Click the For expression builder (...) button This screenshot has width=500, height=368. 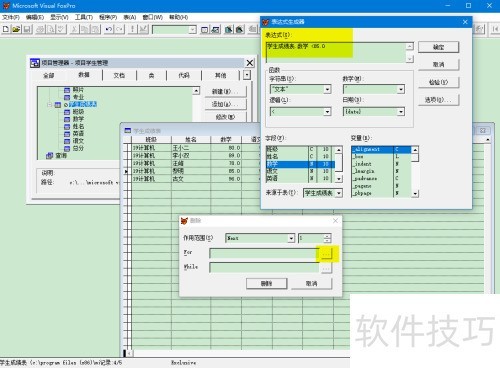pos(327,254)
